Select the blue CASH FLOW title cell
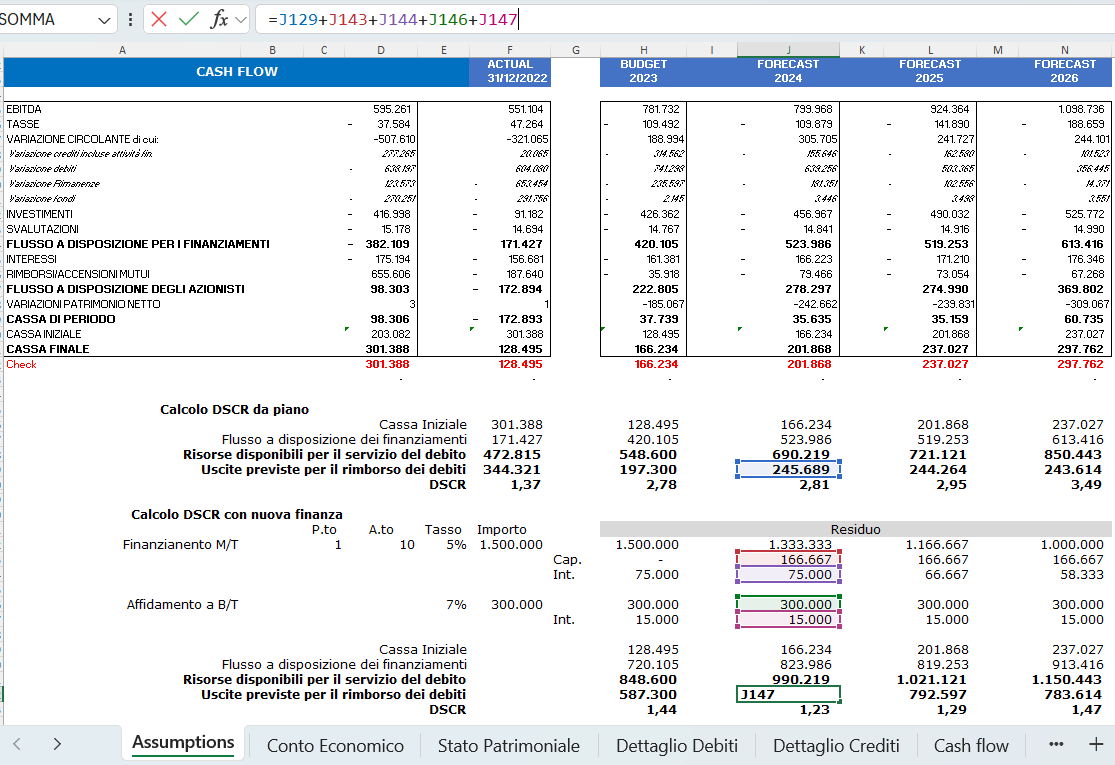1115x765 pixels. click(236, 71)
